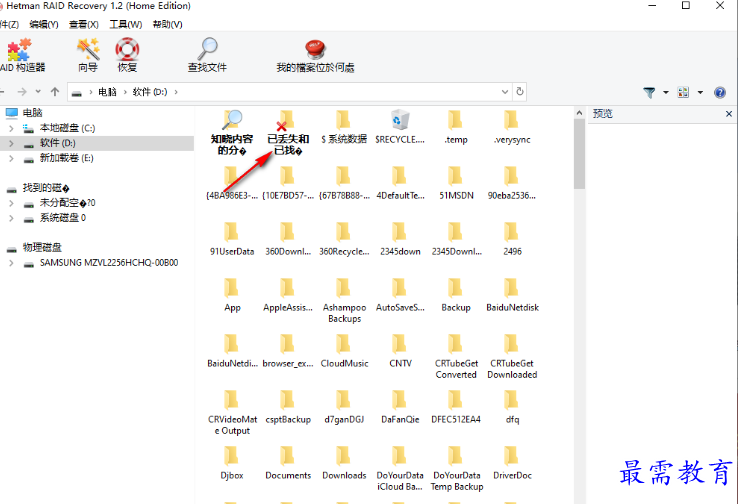Screen dimensions: 741x504
Task: Open the RAID 构造器 tool
Action: click(22, 55)
